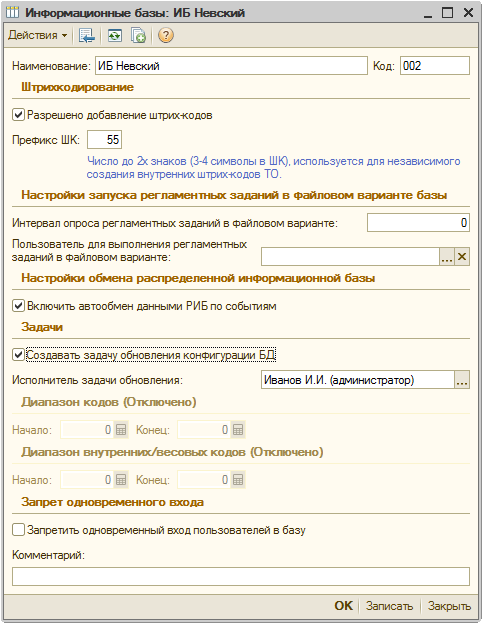Click into the Наименование input field
The image size is (482, 623).
pyautogui.click(x=231, y=66)
